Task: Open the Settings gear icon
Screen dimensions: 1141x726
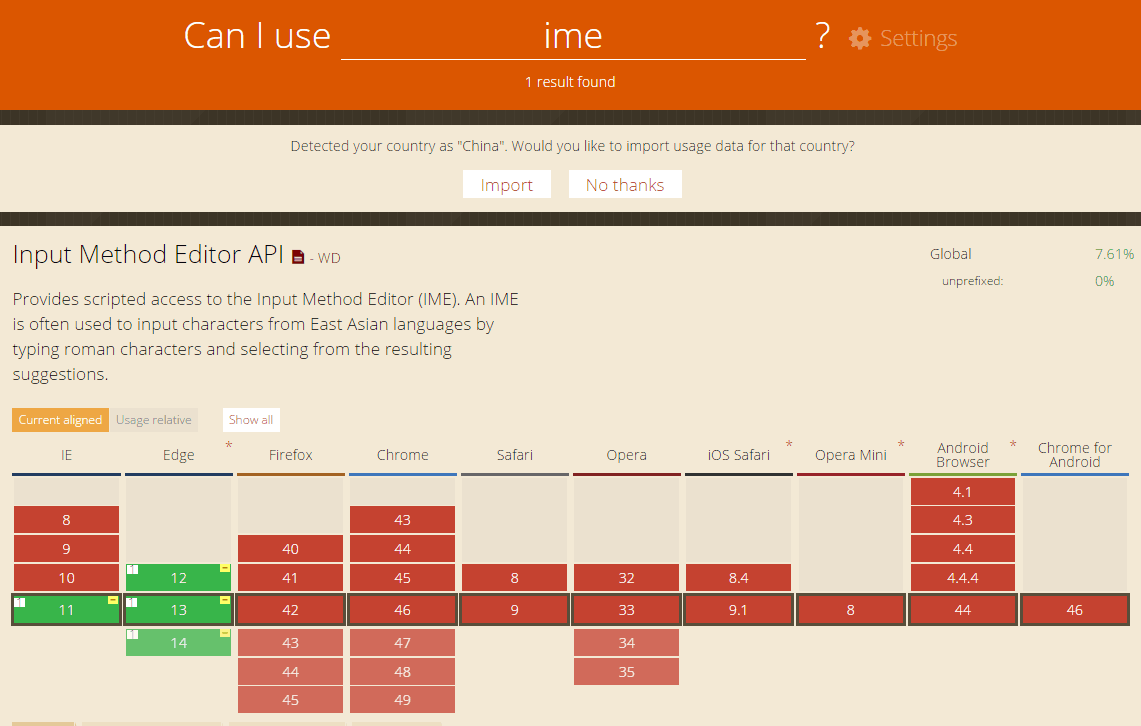Action: coord(859,39)
